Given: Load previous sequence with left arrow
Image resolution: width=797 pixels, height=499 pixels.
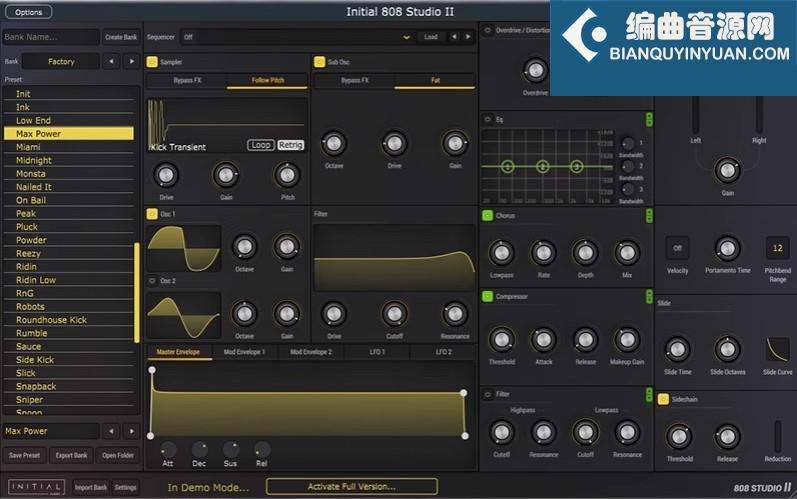Looking at the screenshot, I should pyautogui.click(x=454, y=37).
